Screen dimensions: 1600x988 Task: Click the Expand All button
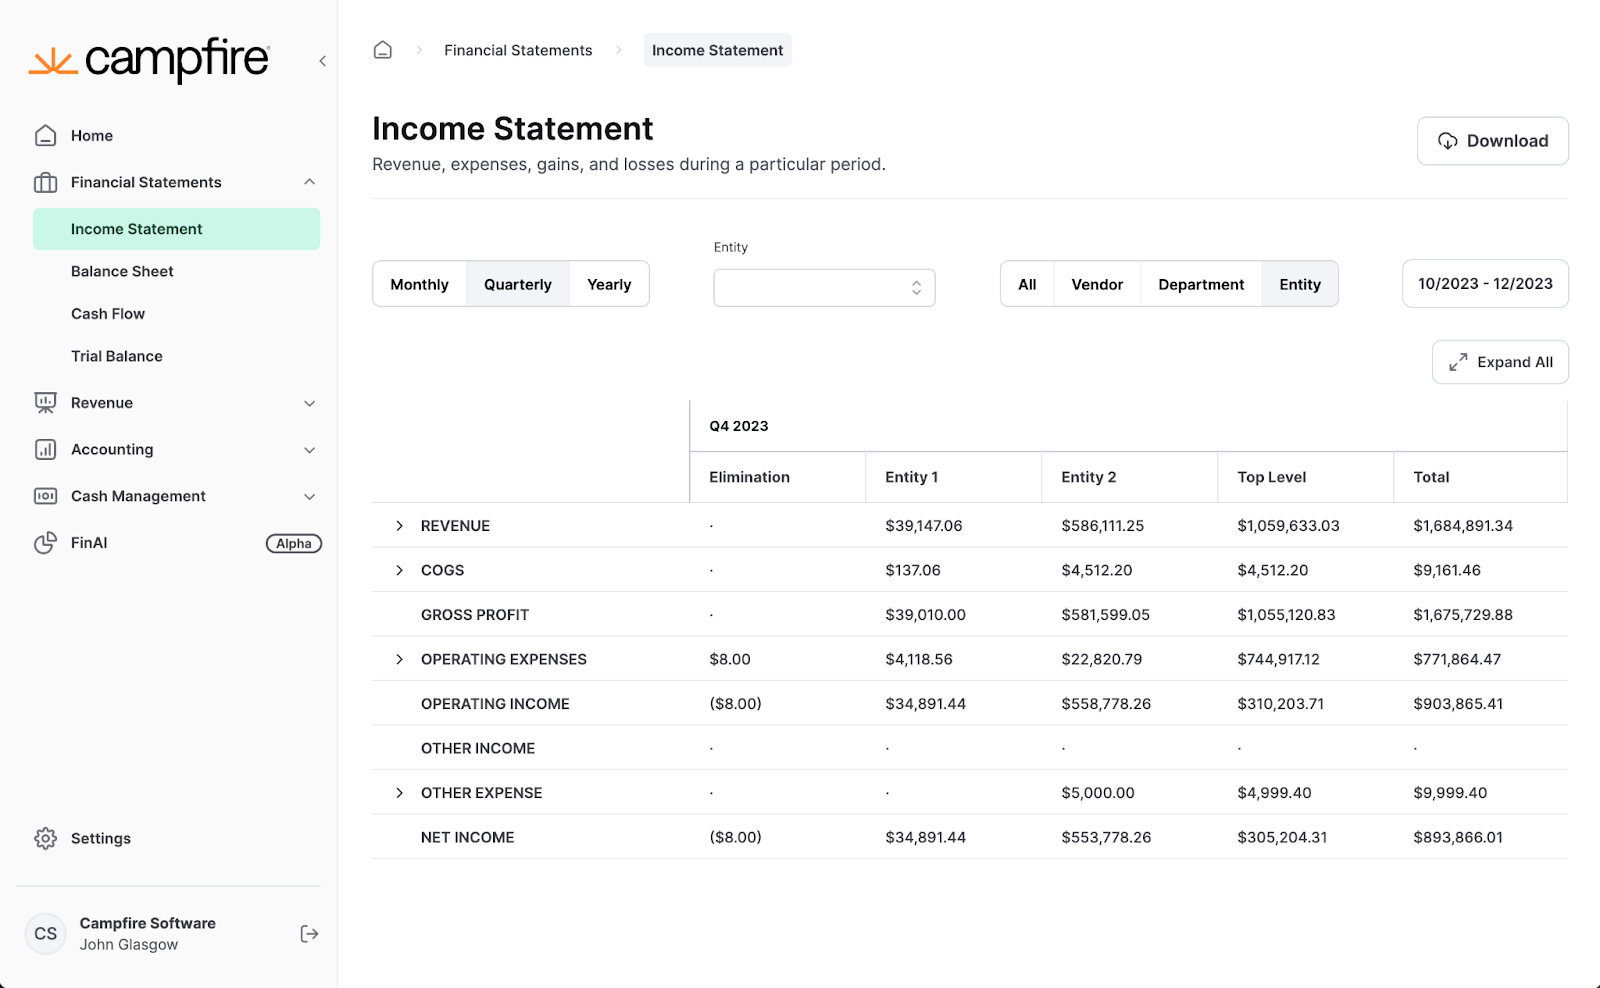coord(1500,362)
